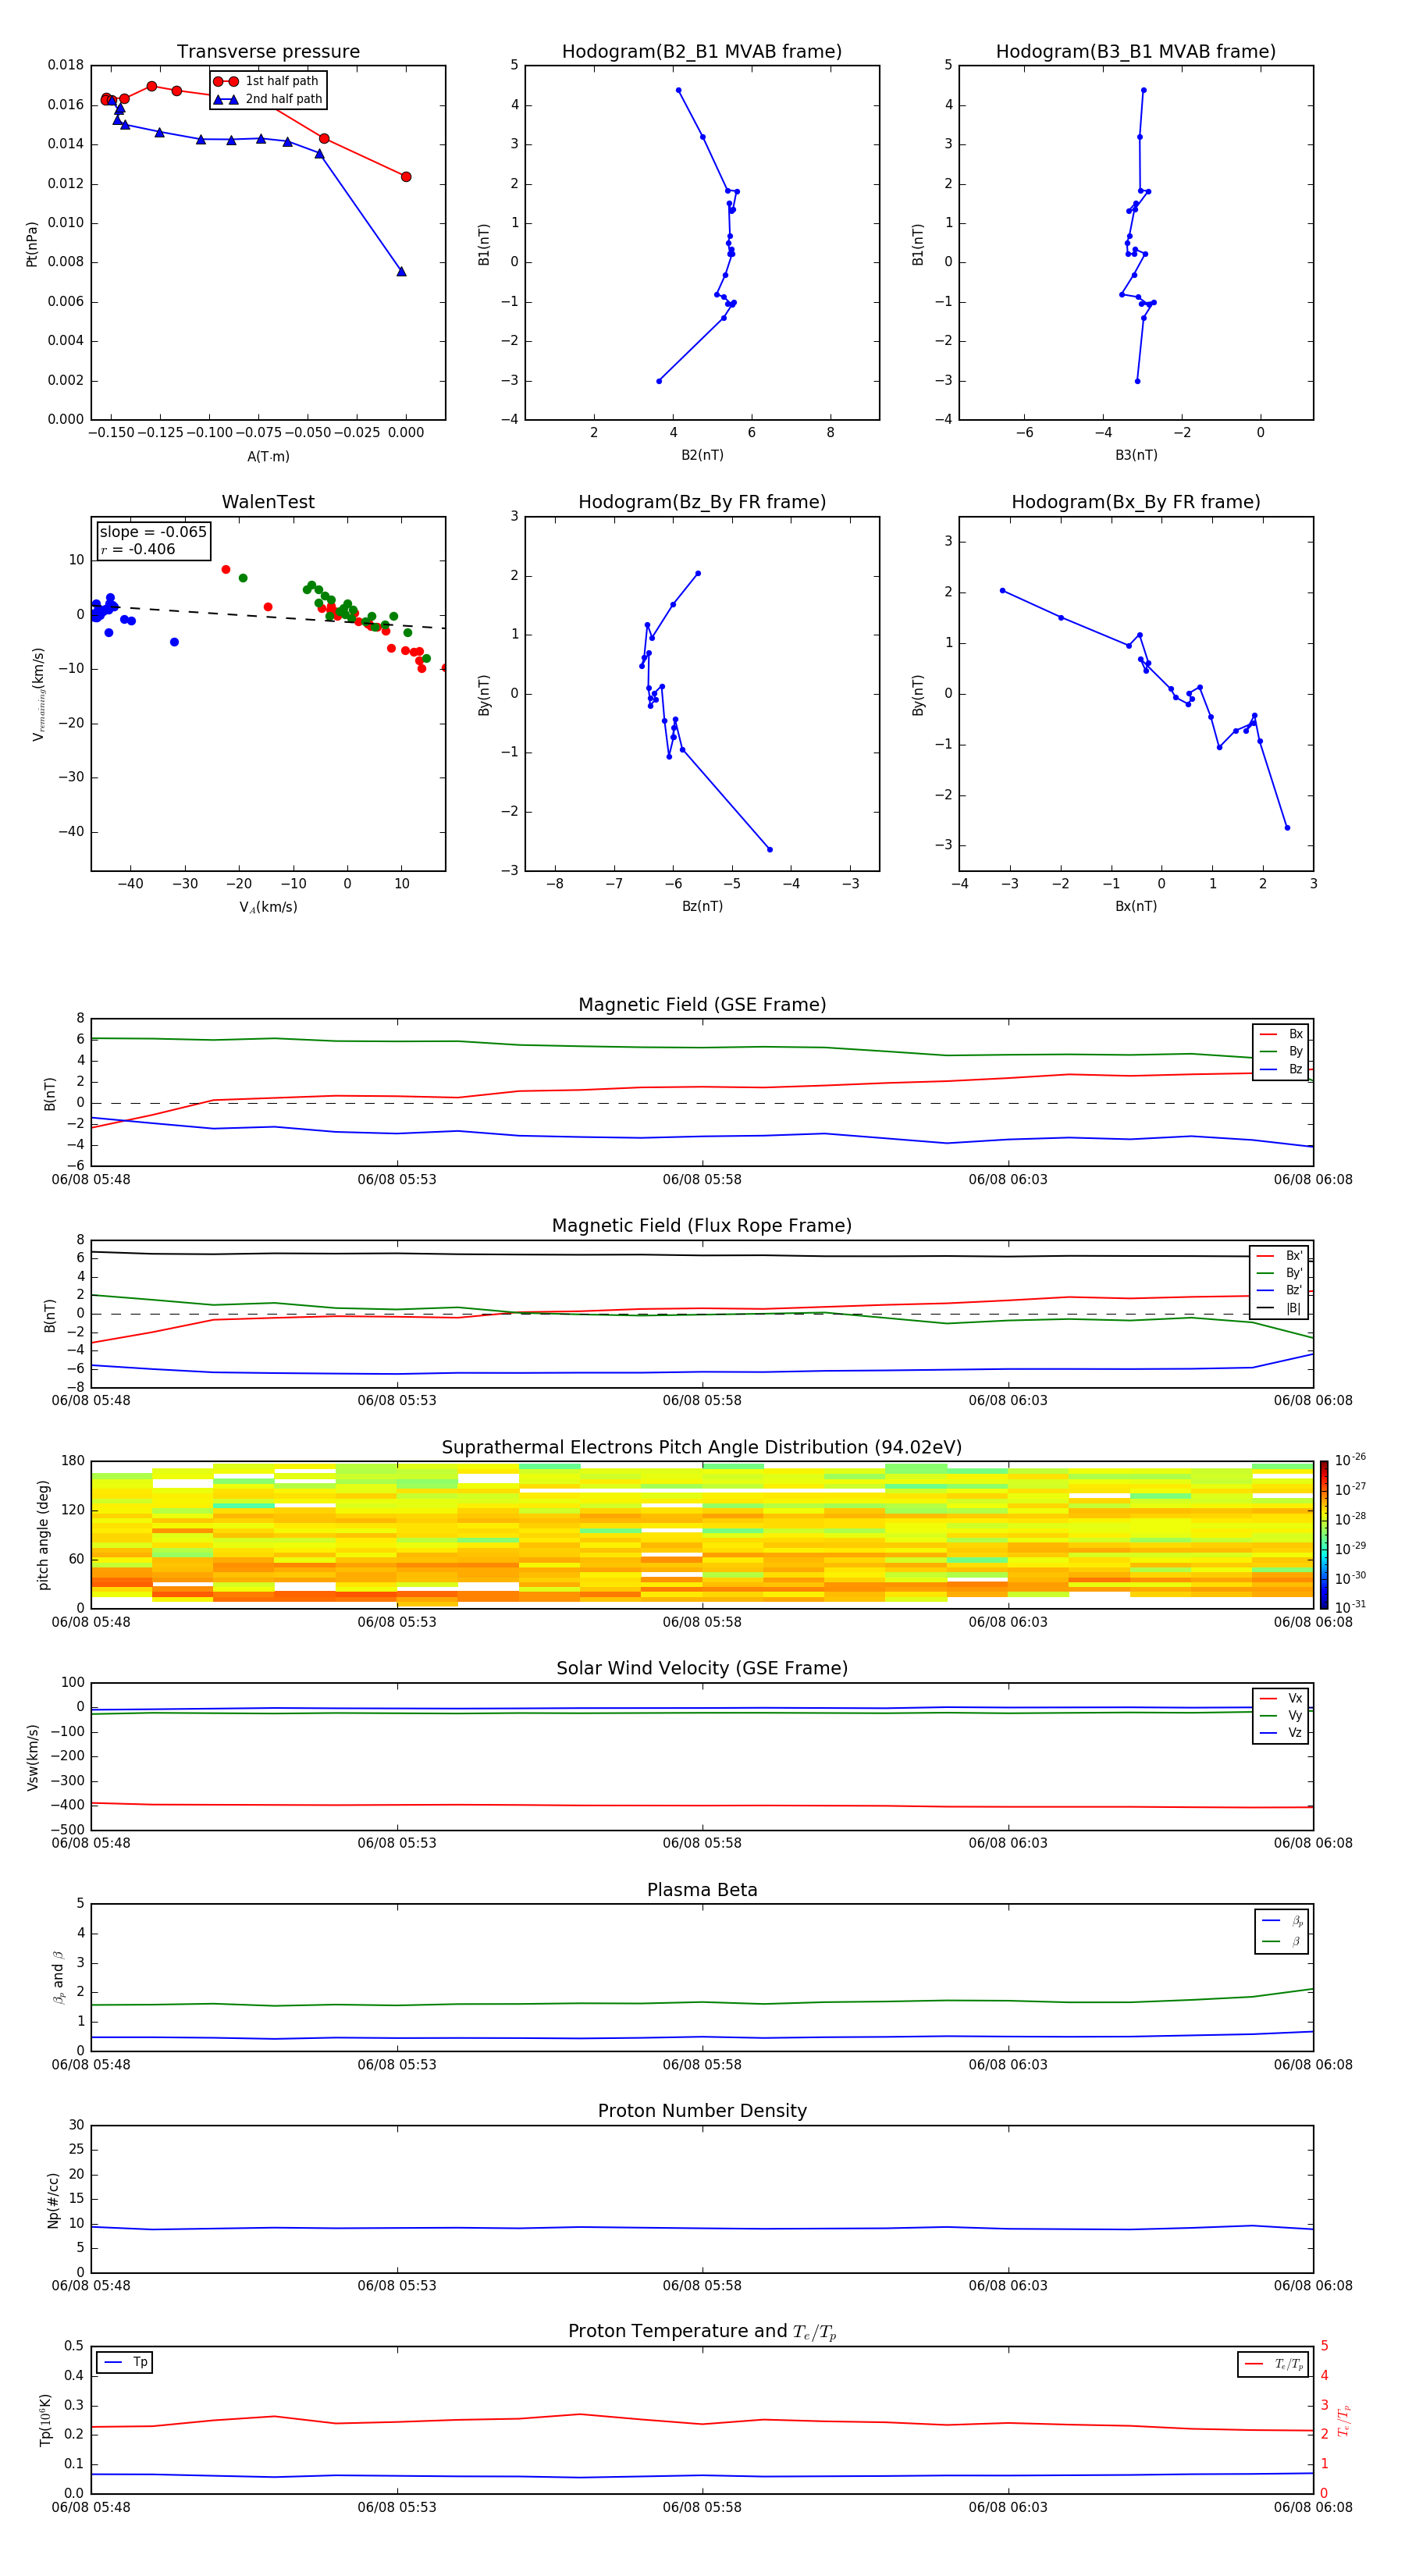Image resolution: width=1405 pixels, height=2576 pixels.
Task: Select 'Tp' legend in proton temperature panel
Action: coord(124,2362)
